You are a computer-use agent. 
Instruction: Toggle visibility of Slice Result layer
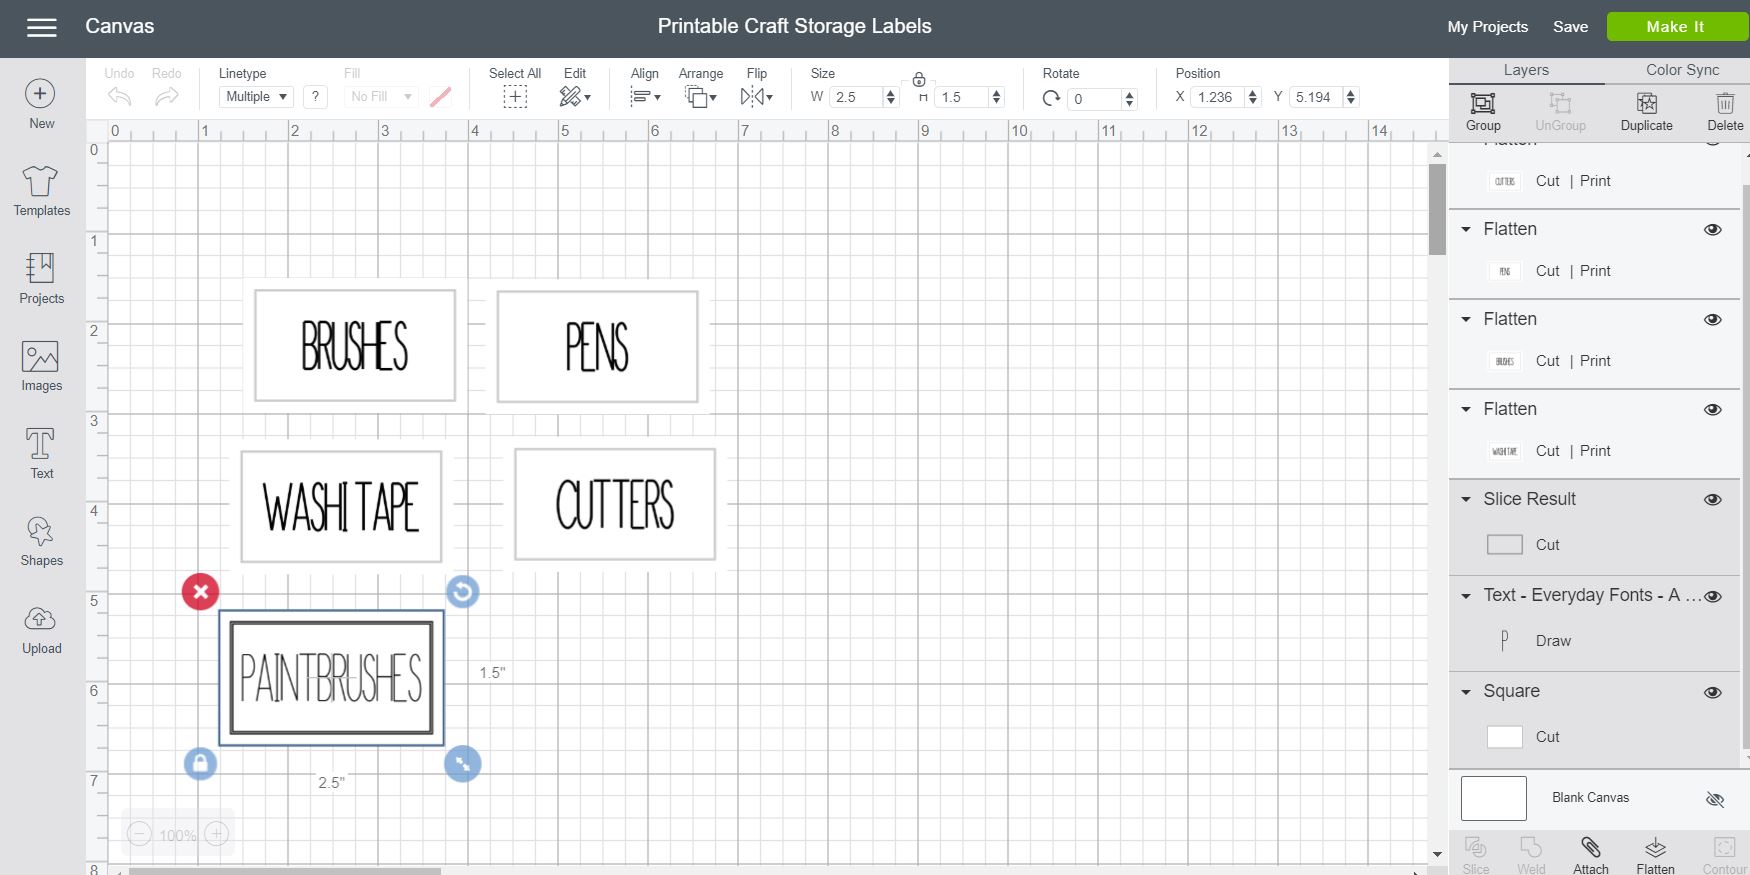click(1712, 500)
